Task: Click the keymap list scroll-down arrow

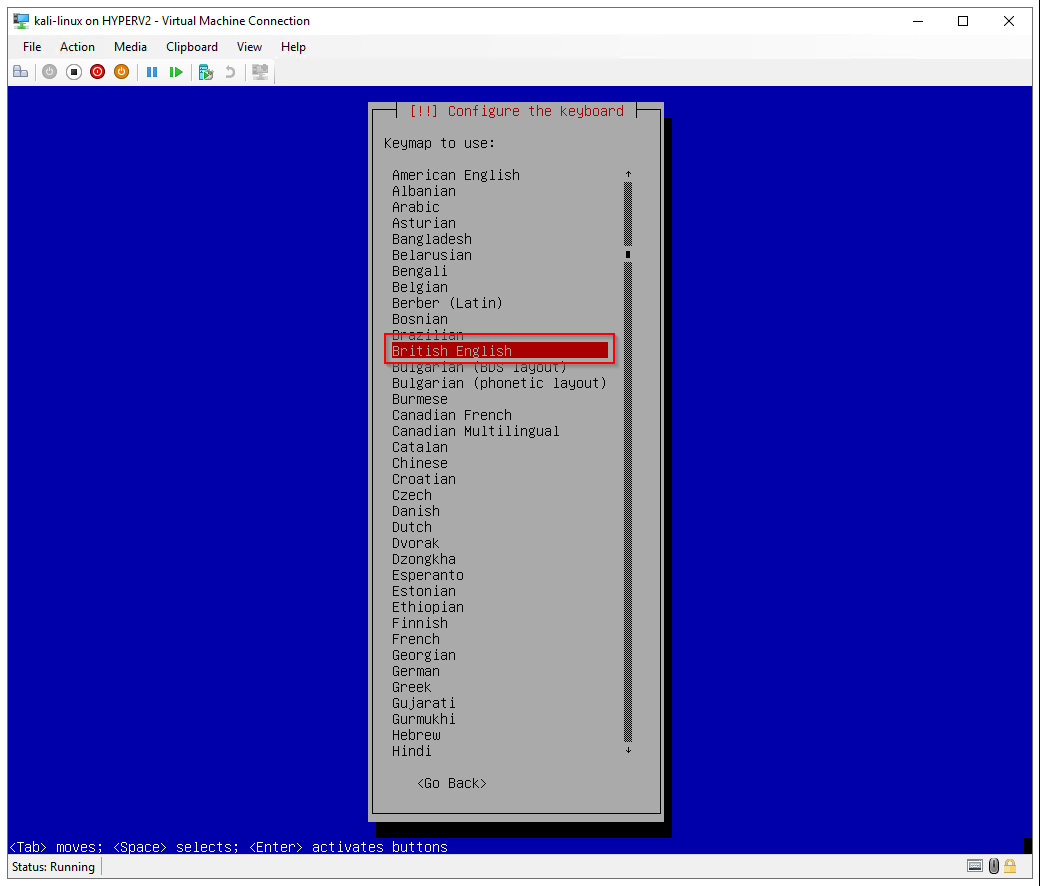Action: click(628, 750)
